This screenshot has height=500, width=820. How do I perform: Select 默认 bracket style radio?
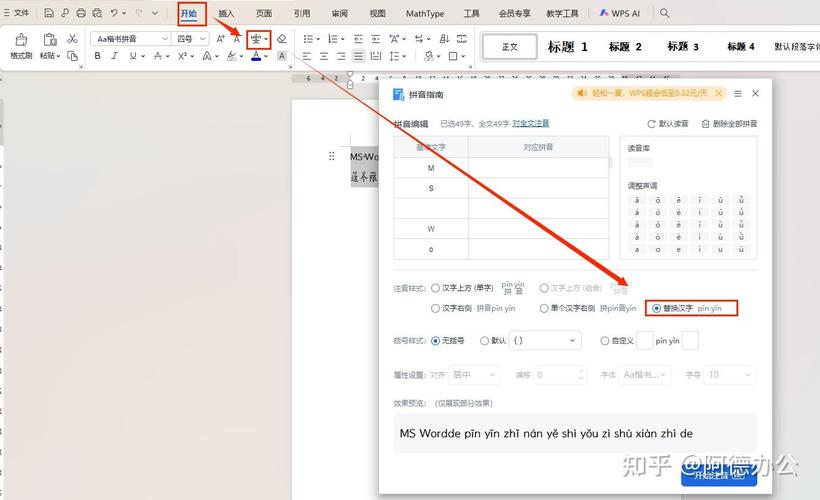point(484,341)
